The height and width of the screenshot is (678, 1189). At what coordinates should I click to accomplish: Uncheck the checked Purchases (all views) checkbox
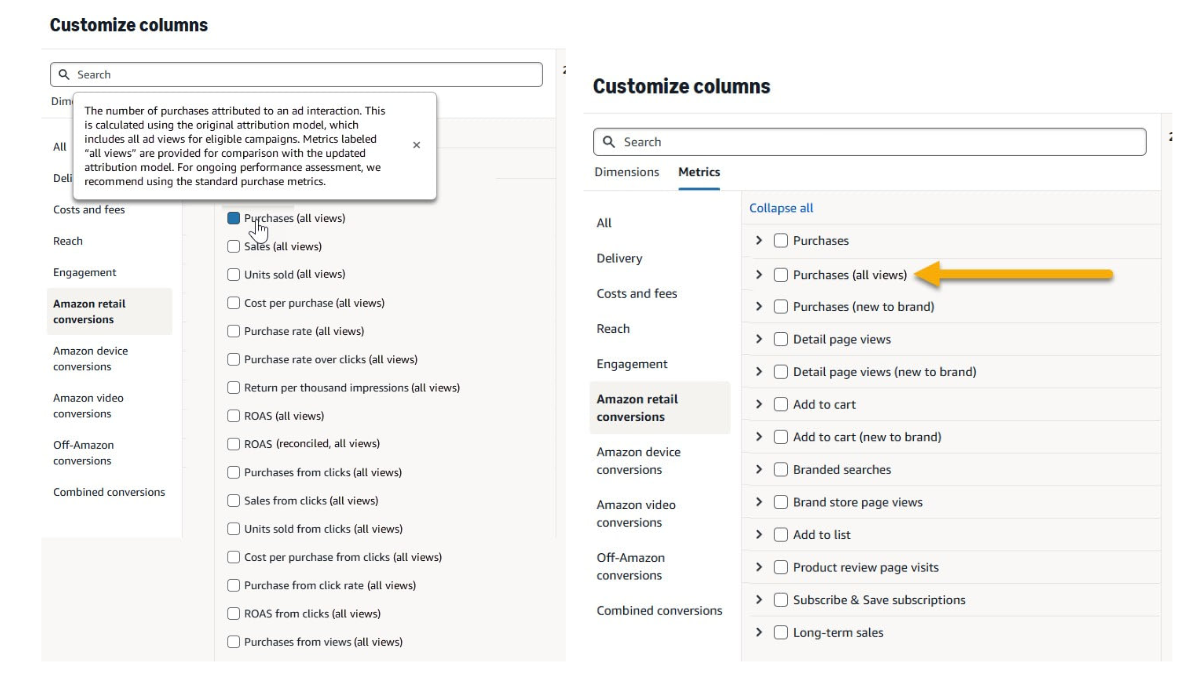(x=234, y=218)
